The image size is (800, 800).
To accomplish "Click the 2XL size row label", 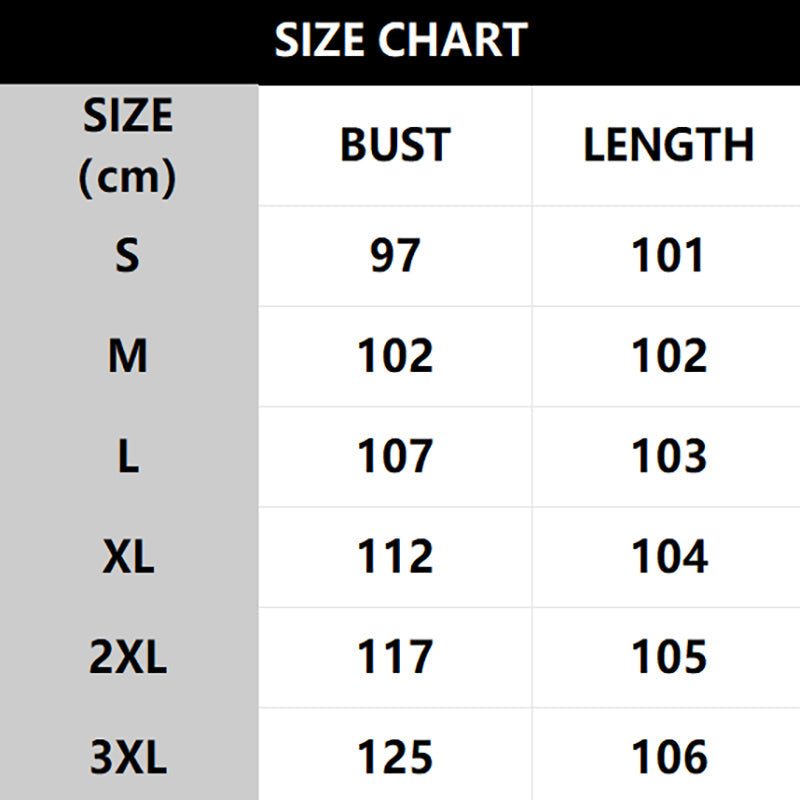I will pyautogui.click(x=128, y=657).
